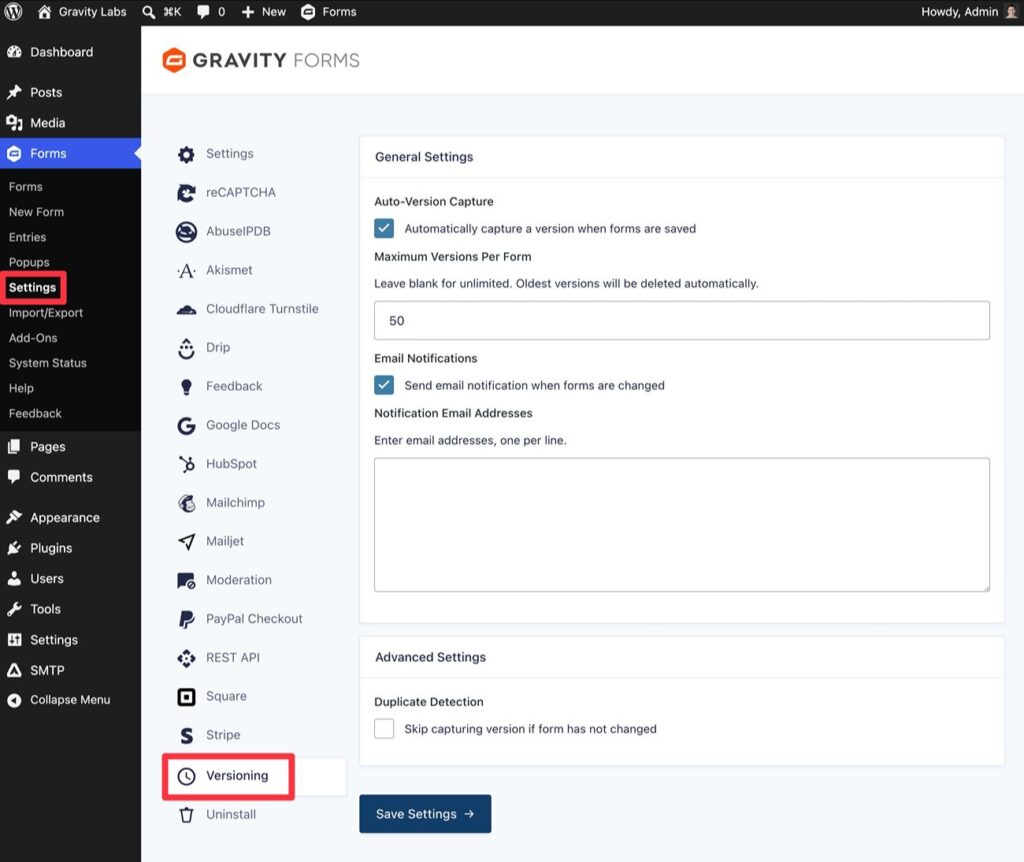Click the Google Docs G icon
The height and width of the screenshot is (862, 1024).
[186, 426]
